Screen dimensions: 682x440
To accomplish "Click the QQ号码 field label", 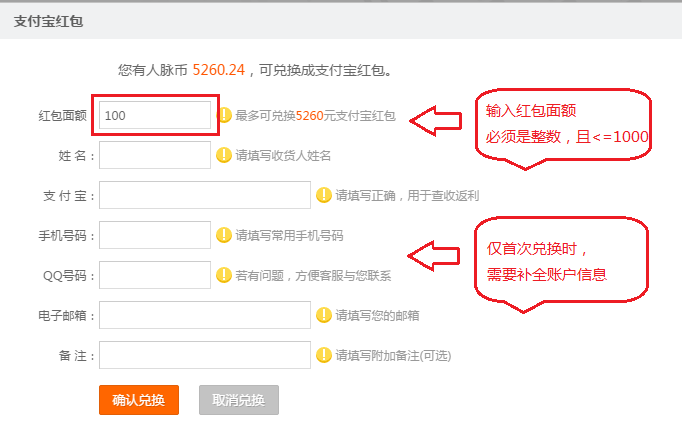I will tap(69, 276).
